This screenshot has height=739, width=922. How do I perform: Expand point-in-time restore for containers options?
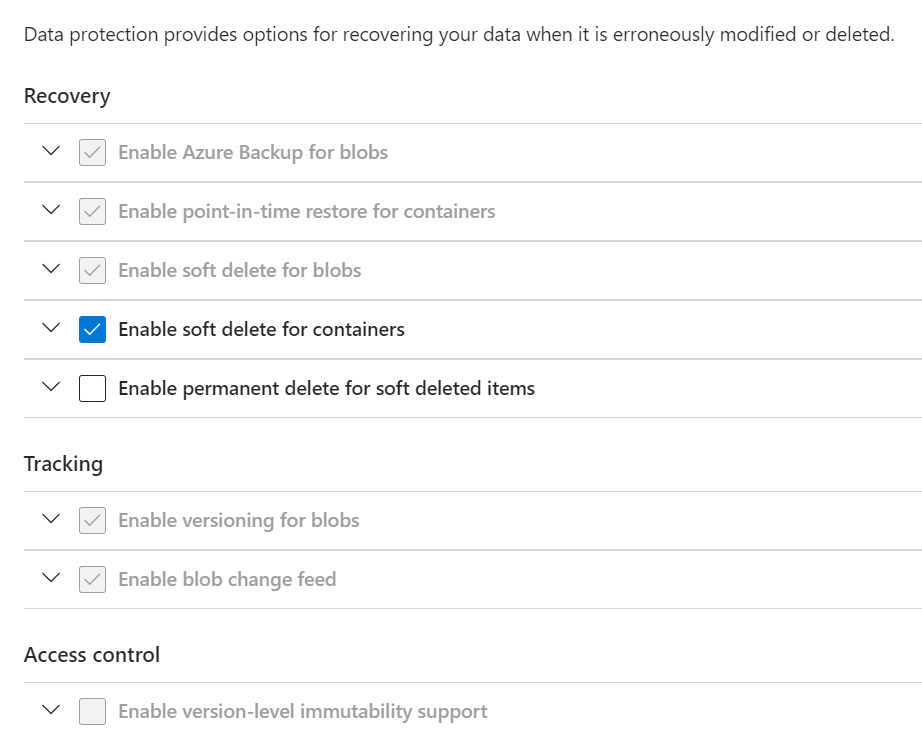(x=52, y=211)
